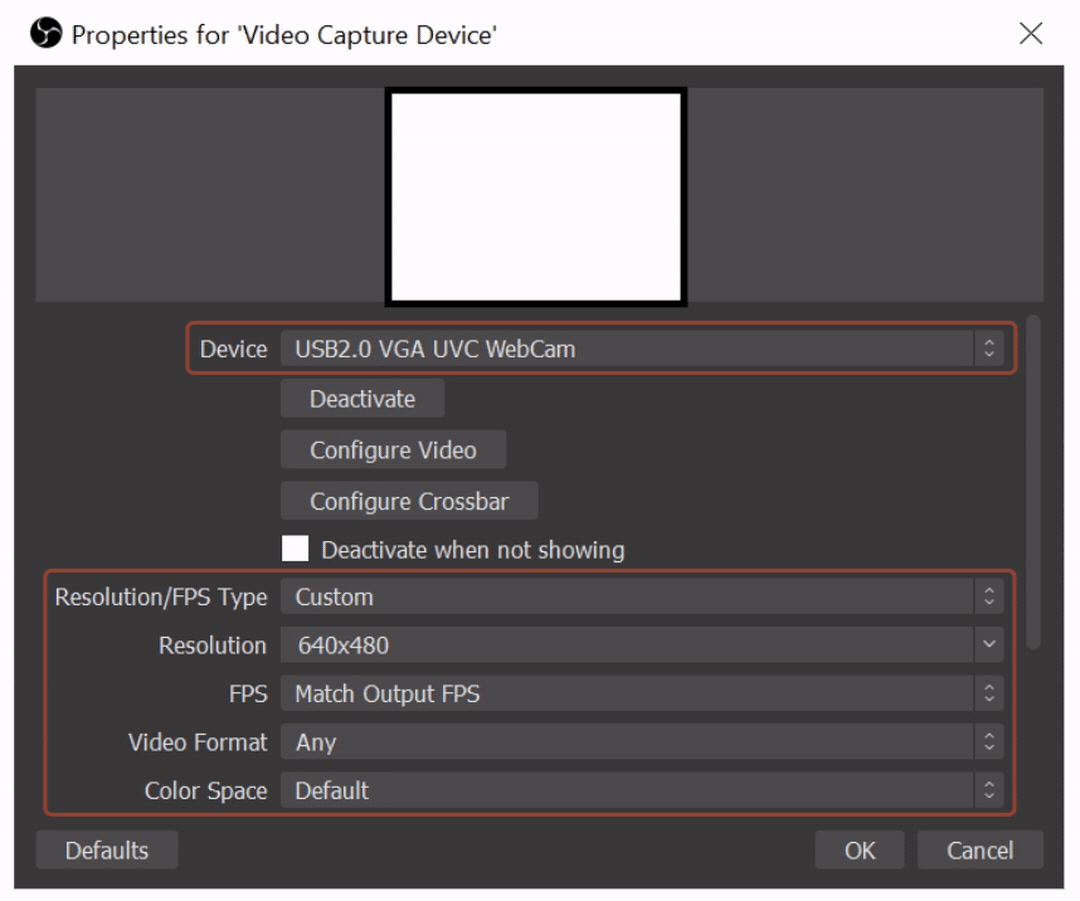Click the chevron arrow on Resolution field
Image resolution: width=1080 pixels, height=901 pixels.
click(x=988, y=645)
